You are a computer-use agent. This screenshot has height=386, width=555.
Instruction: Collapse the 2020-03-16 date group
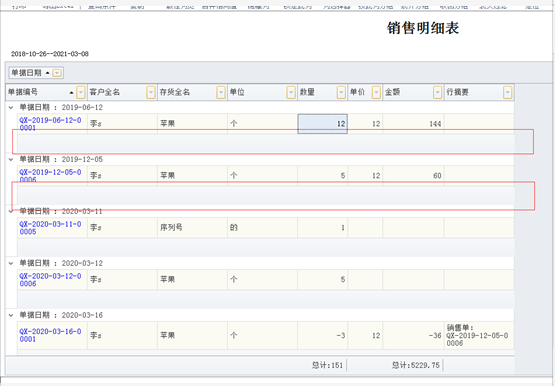(x=11, y=315)
